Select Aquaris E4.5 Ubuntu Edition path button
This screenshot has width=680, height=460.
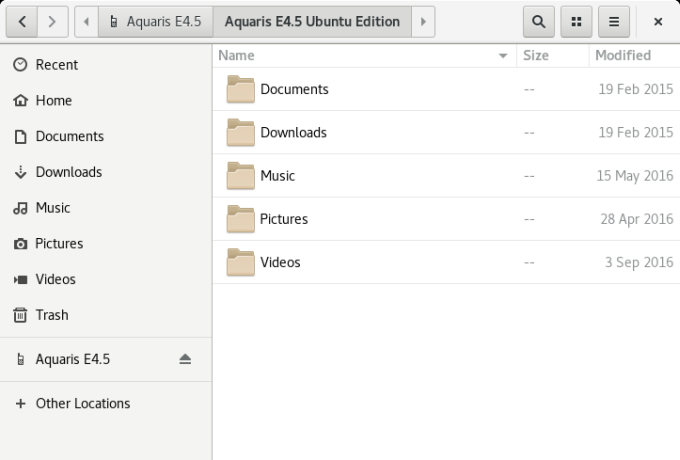(312, 21)
